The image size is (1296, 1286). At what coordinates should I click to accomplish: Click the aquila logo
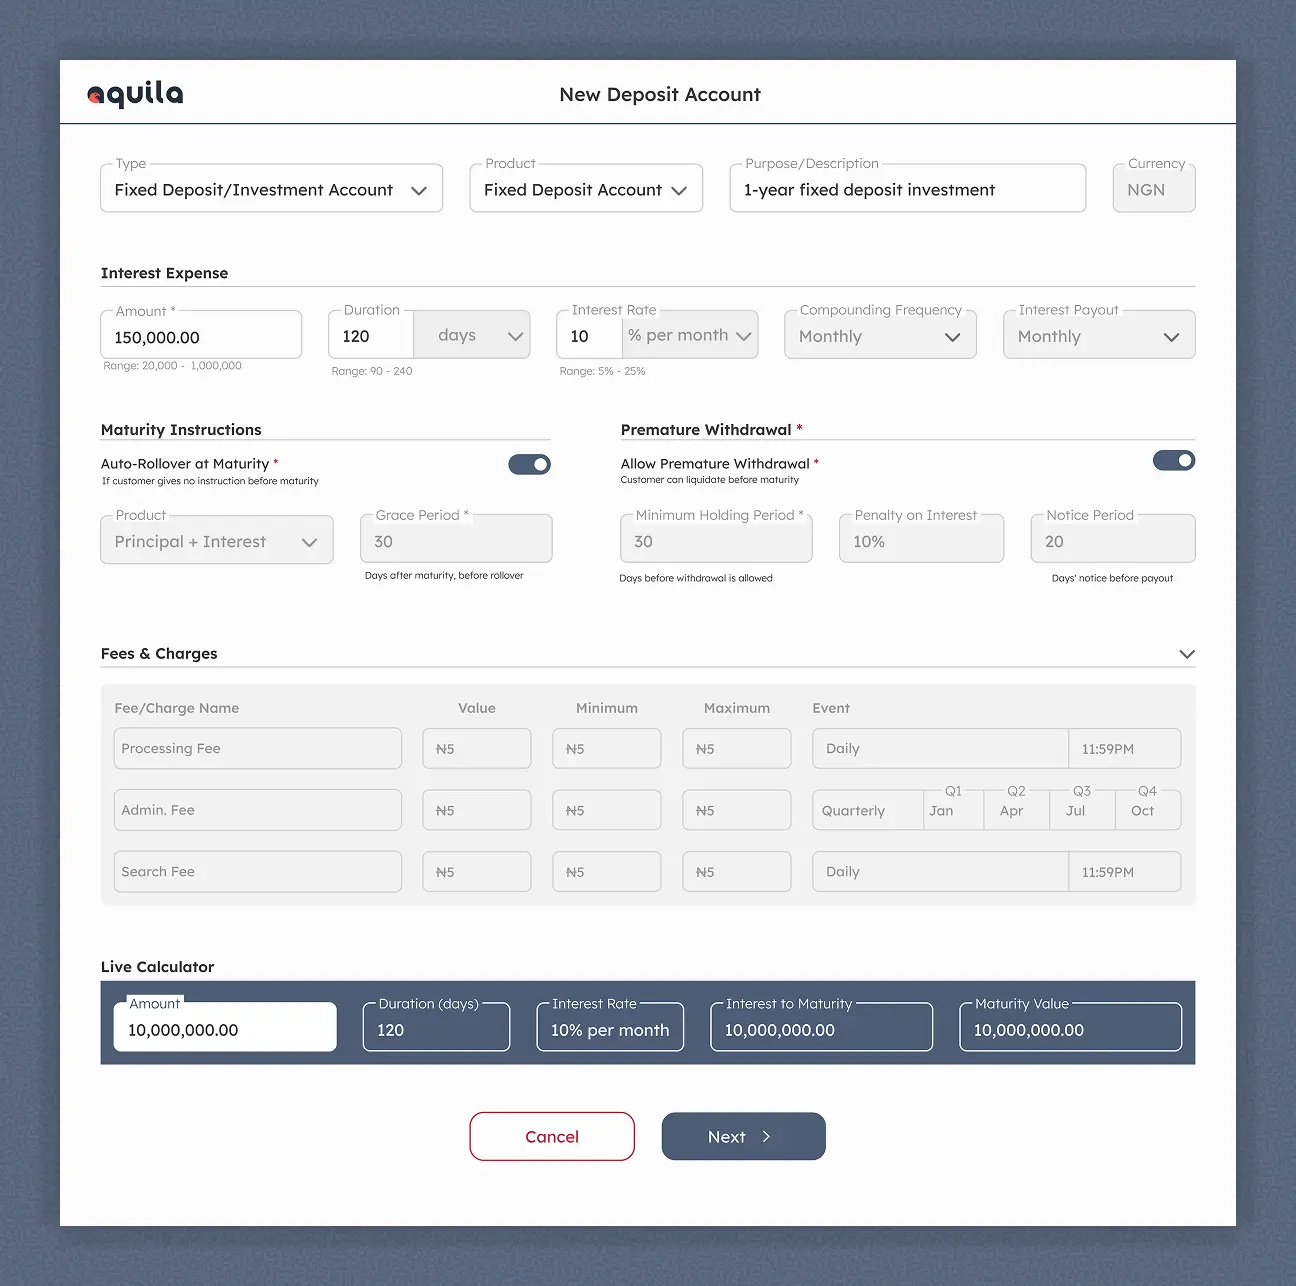[135, 94]
